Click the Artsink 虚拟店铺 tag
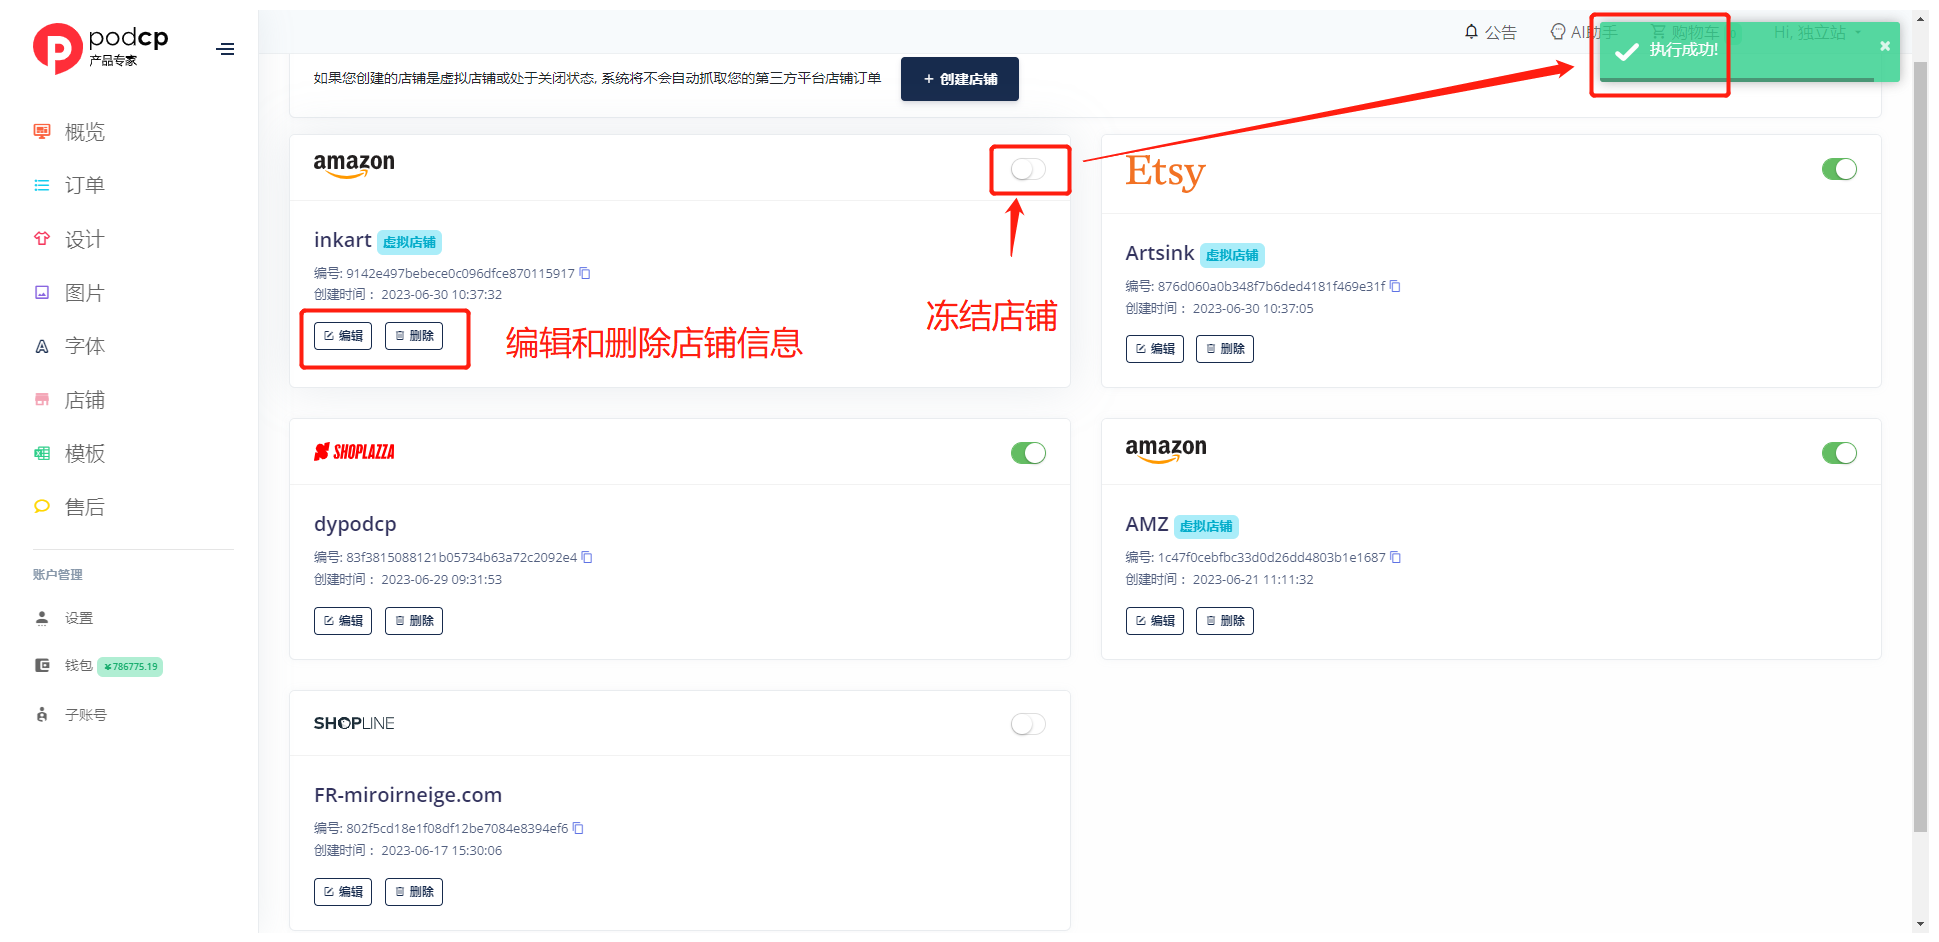1939x942 pixels. coord(1232,255)
